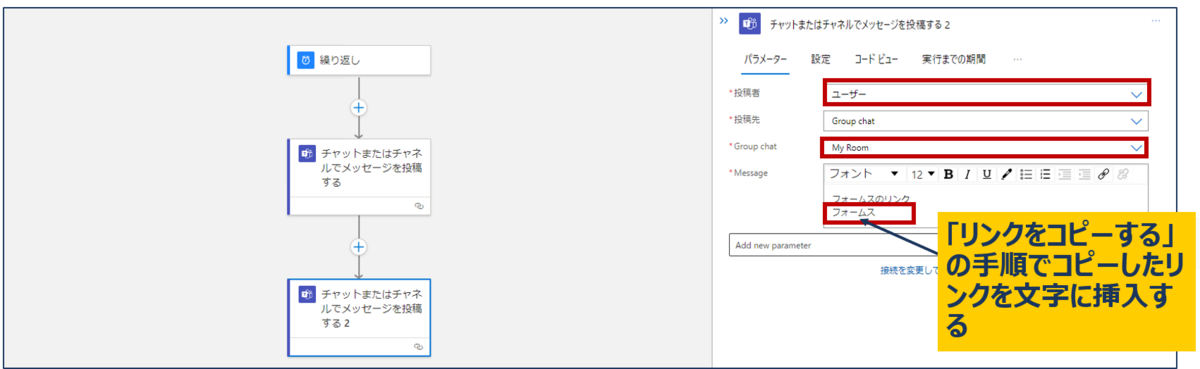
Task: Click the Add new parameter field
Action: tap(833, 245)
